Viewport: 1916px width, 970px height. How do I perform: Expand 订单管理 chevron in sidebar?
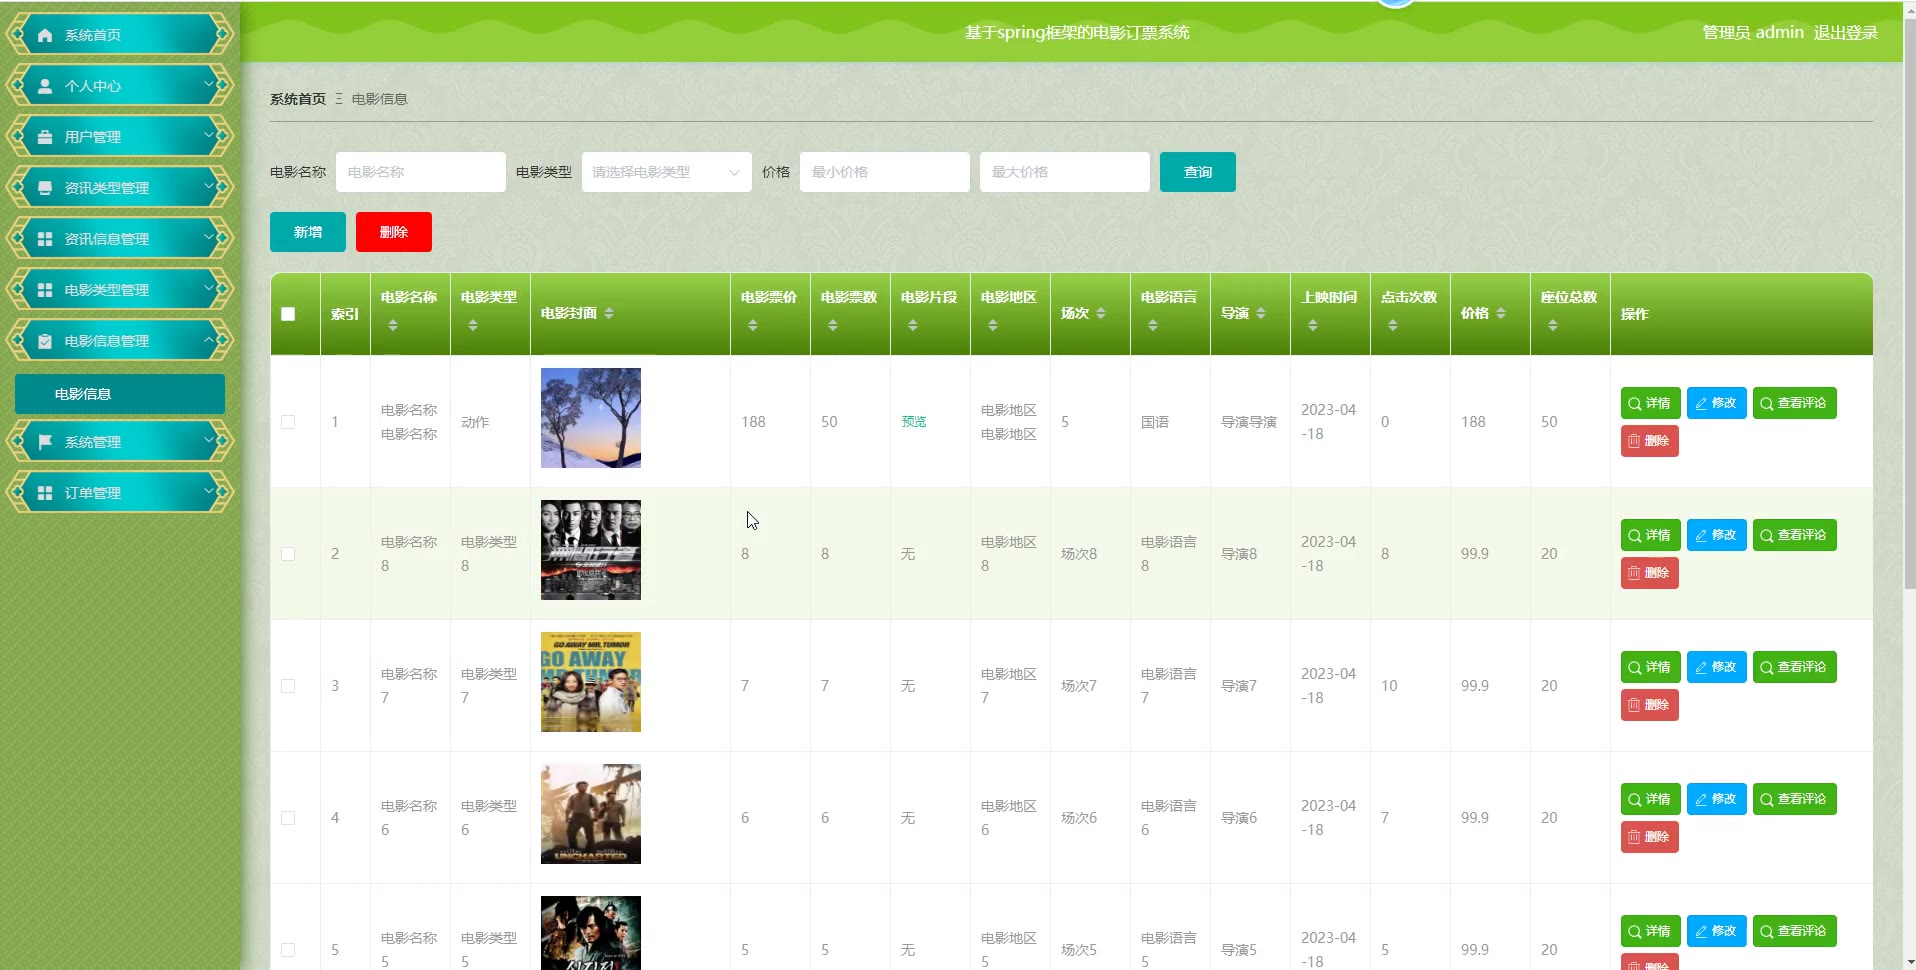(210, 492)
